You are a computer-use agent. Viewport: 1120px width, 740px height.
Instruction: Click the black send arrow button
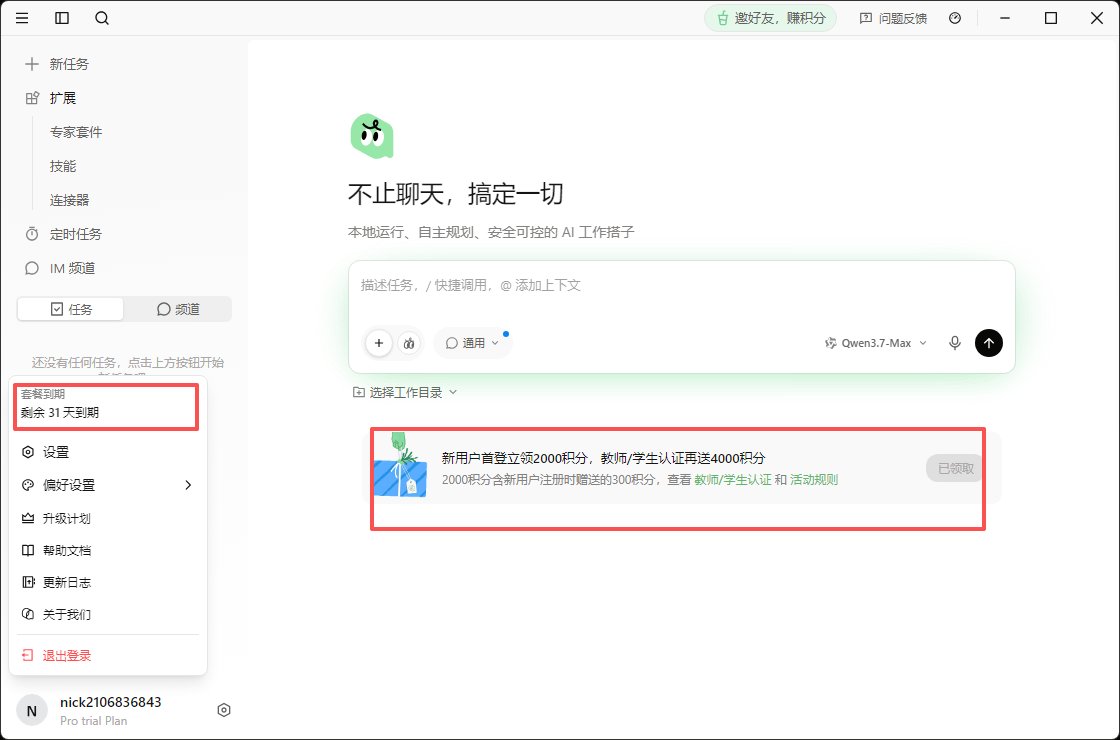point(989,343)
